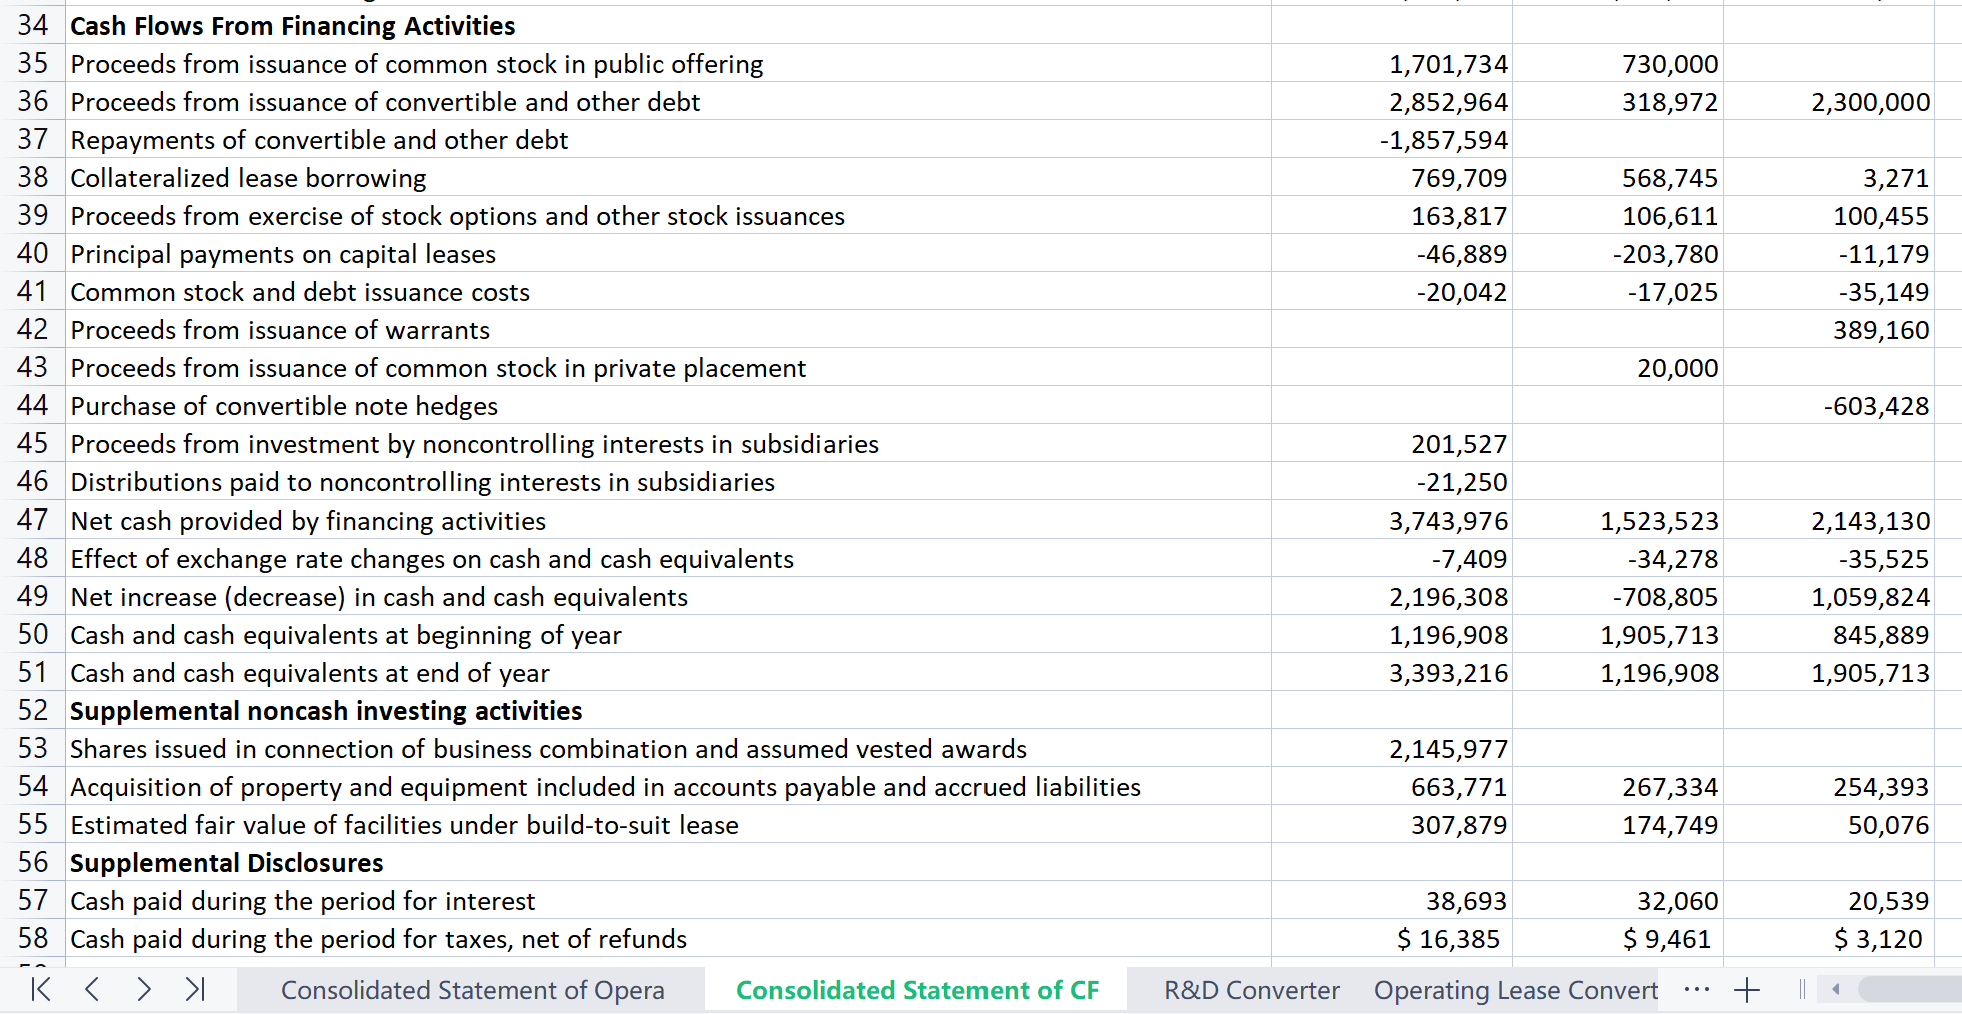
Task: Jump to the last sheet with the navigation arrow
Action: [x=196, y=989]
